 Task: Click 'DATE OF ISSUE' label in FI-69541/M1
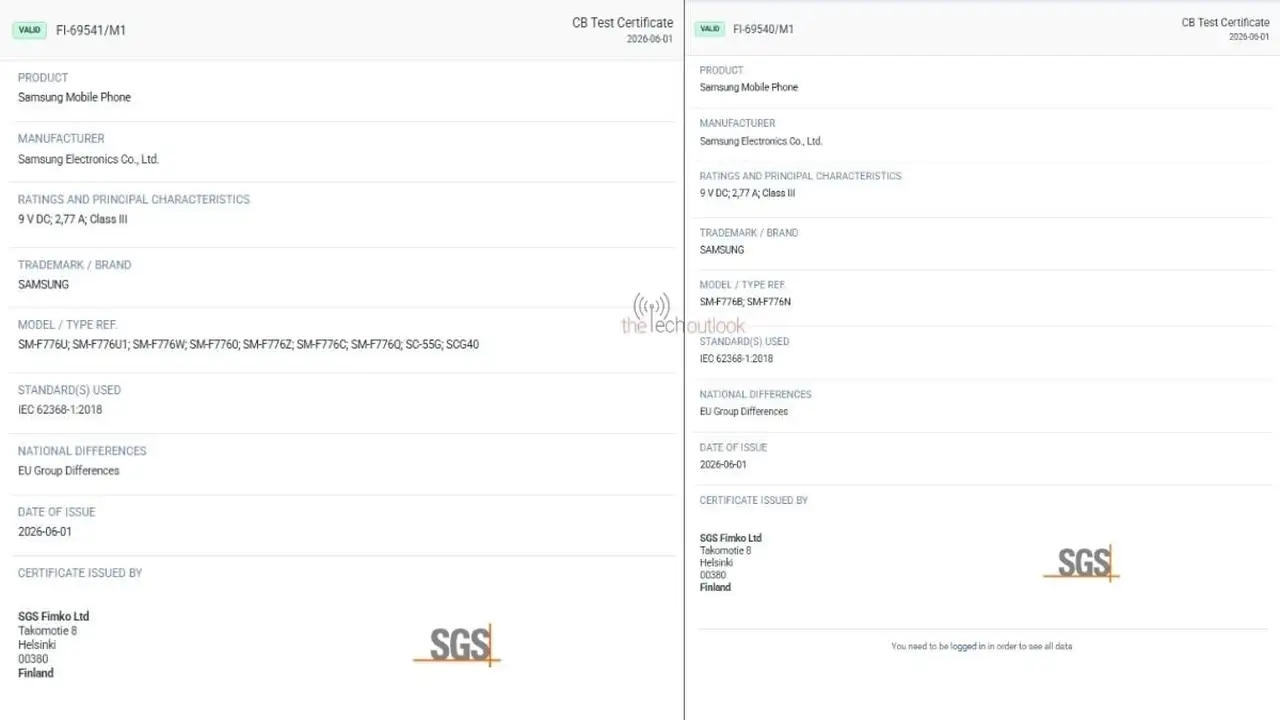pos(57,512)
